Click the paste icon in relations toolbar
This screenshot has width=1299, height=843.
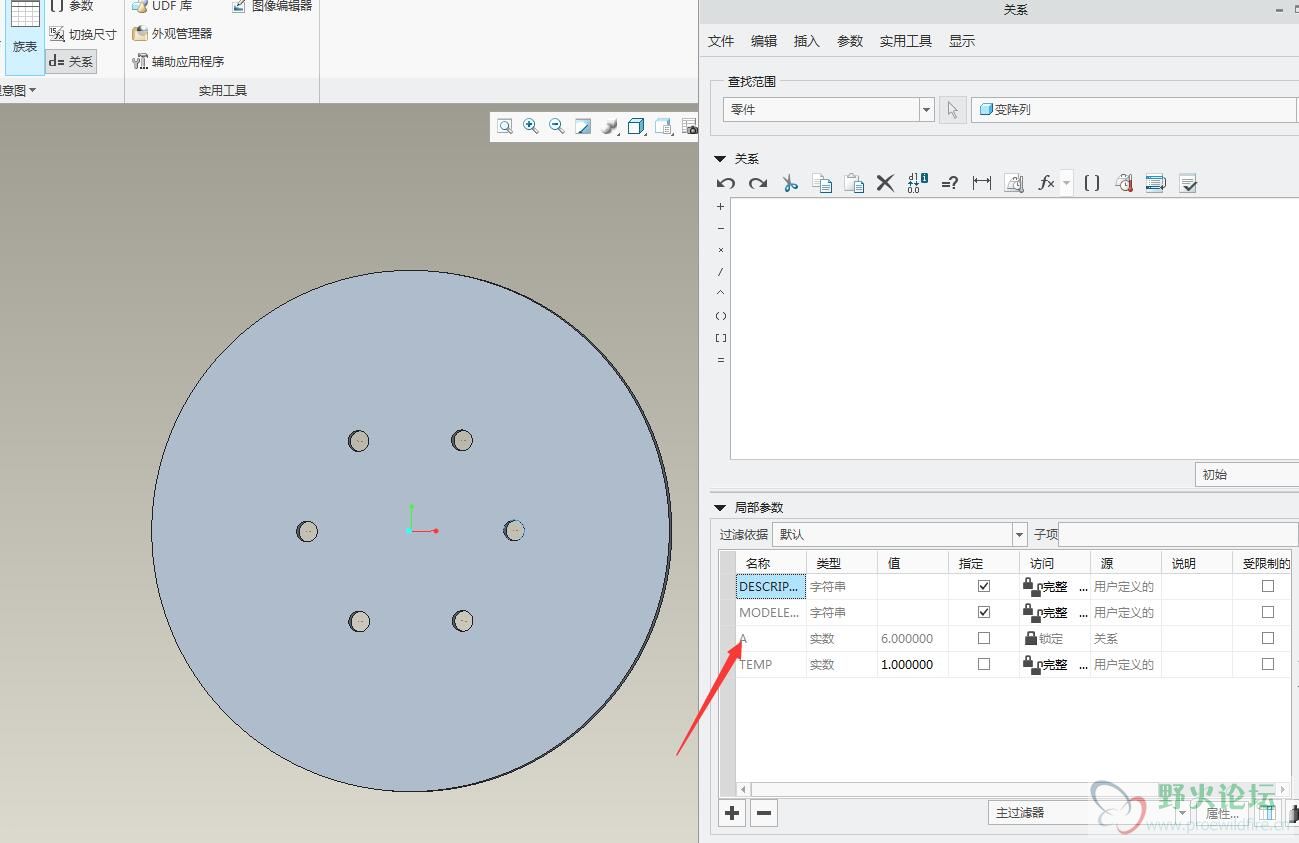coord(854,183)
